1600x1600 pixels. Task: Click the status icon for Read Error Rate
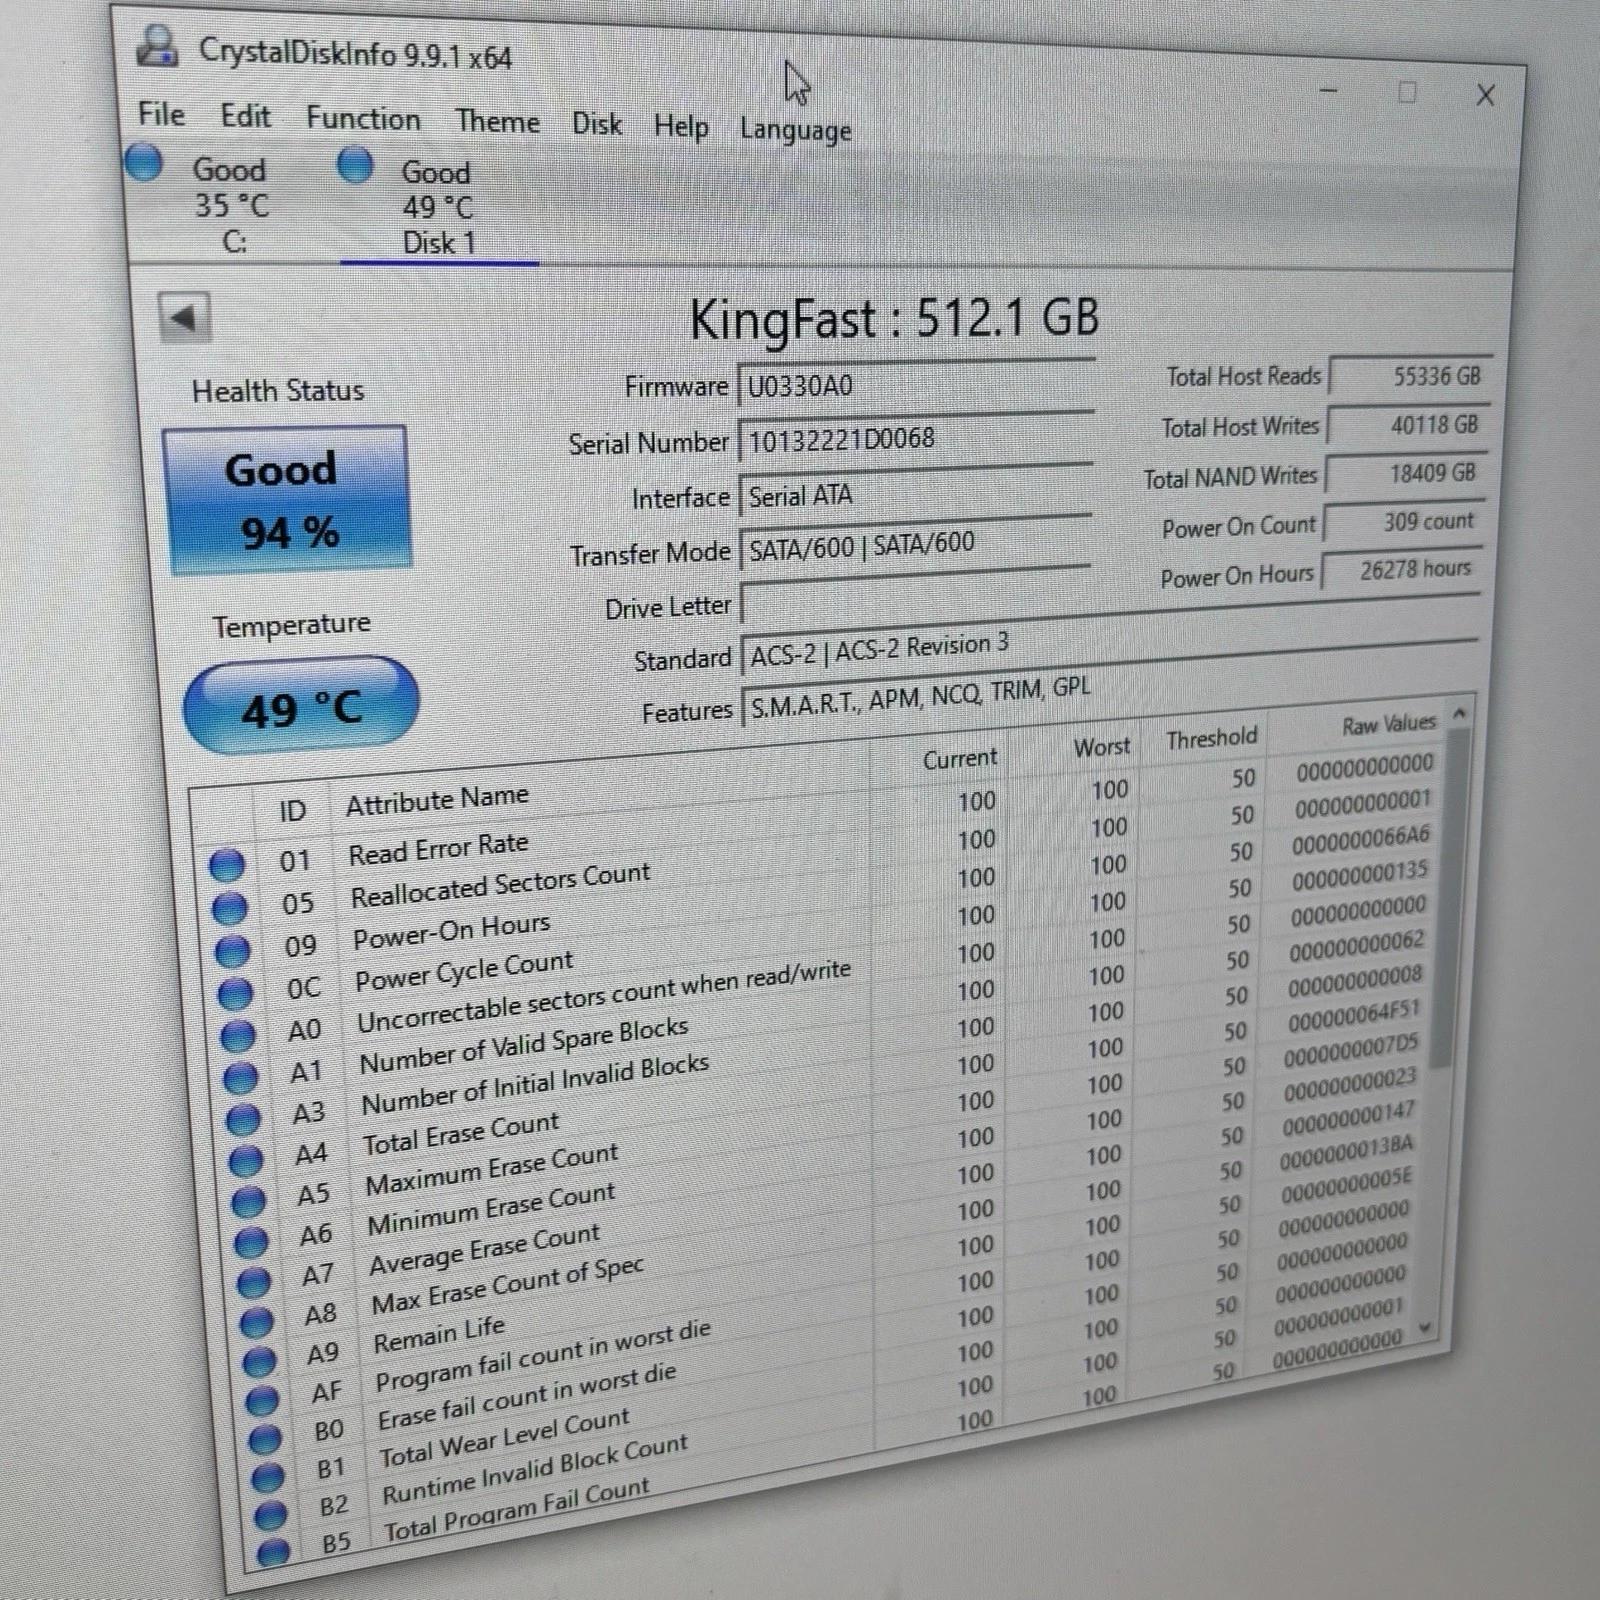point(227,865)
